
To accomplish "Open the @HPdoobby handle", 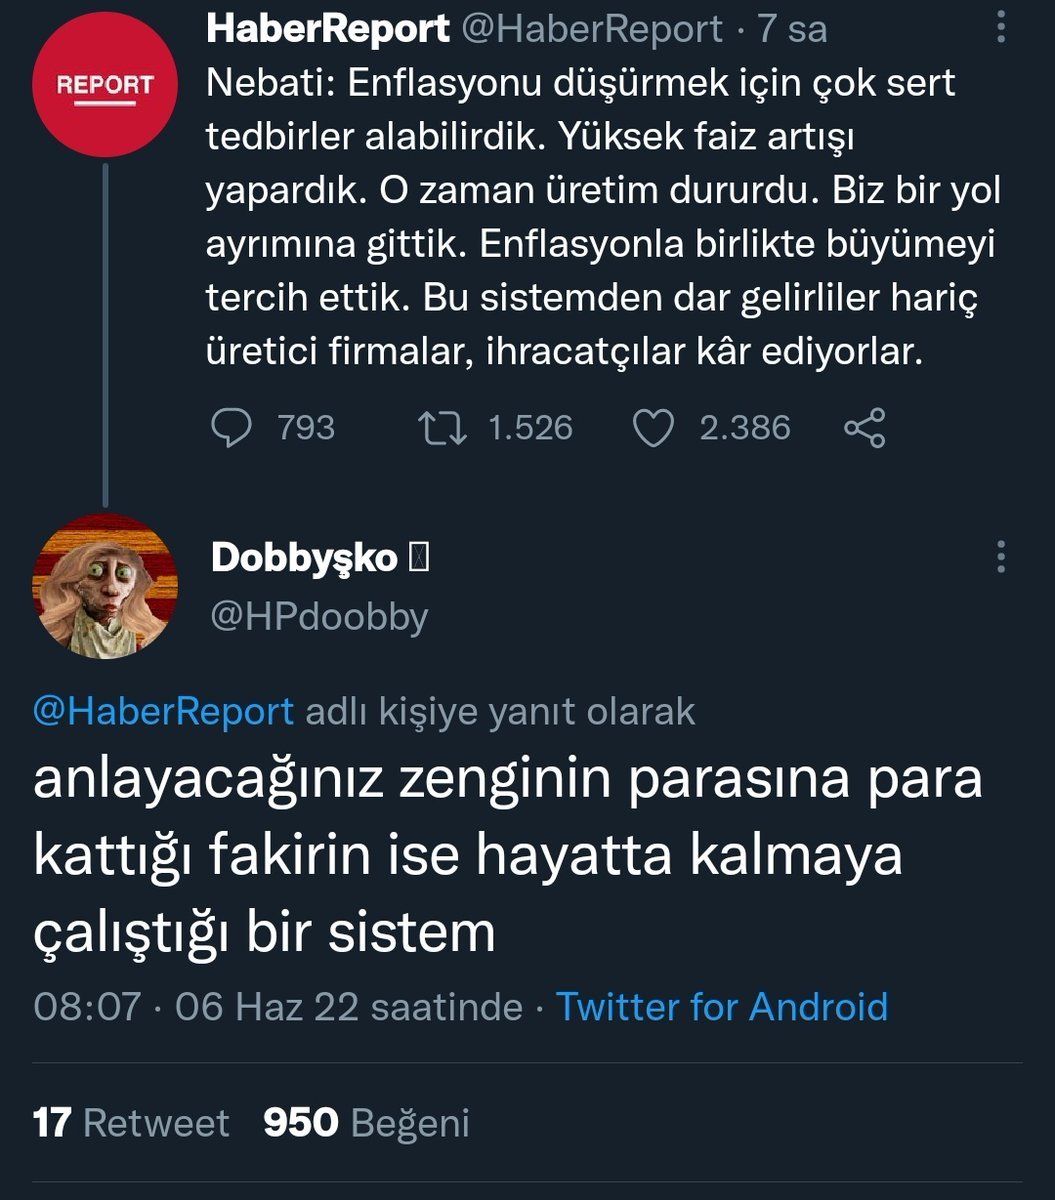I will coord(319,616).
